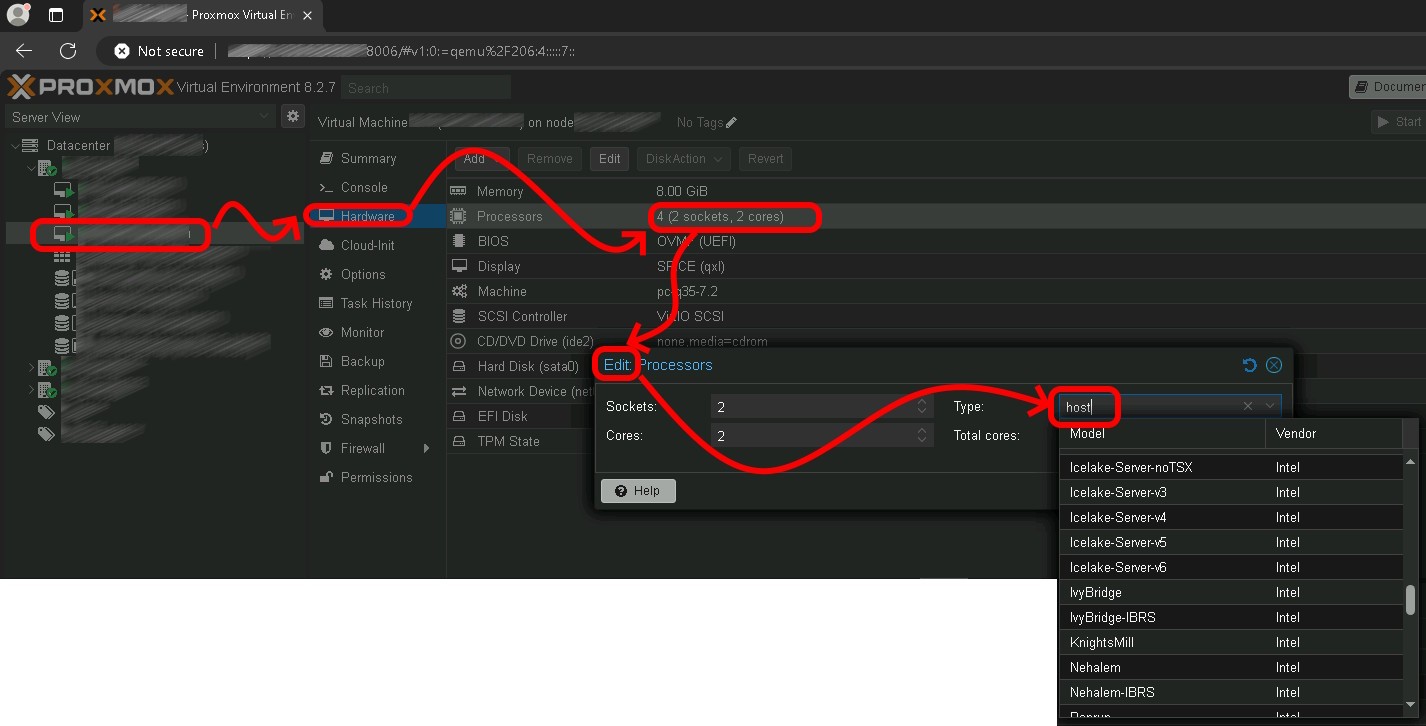Close the Edit Processors dialog
This screenshot has width=1426, height=726.
(x=1273, y=365)
